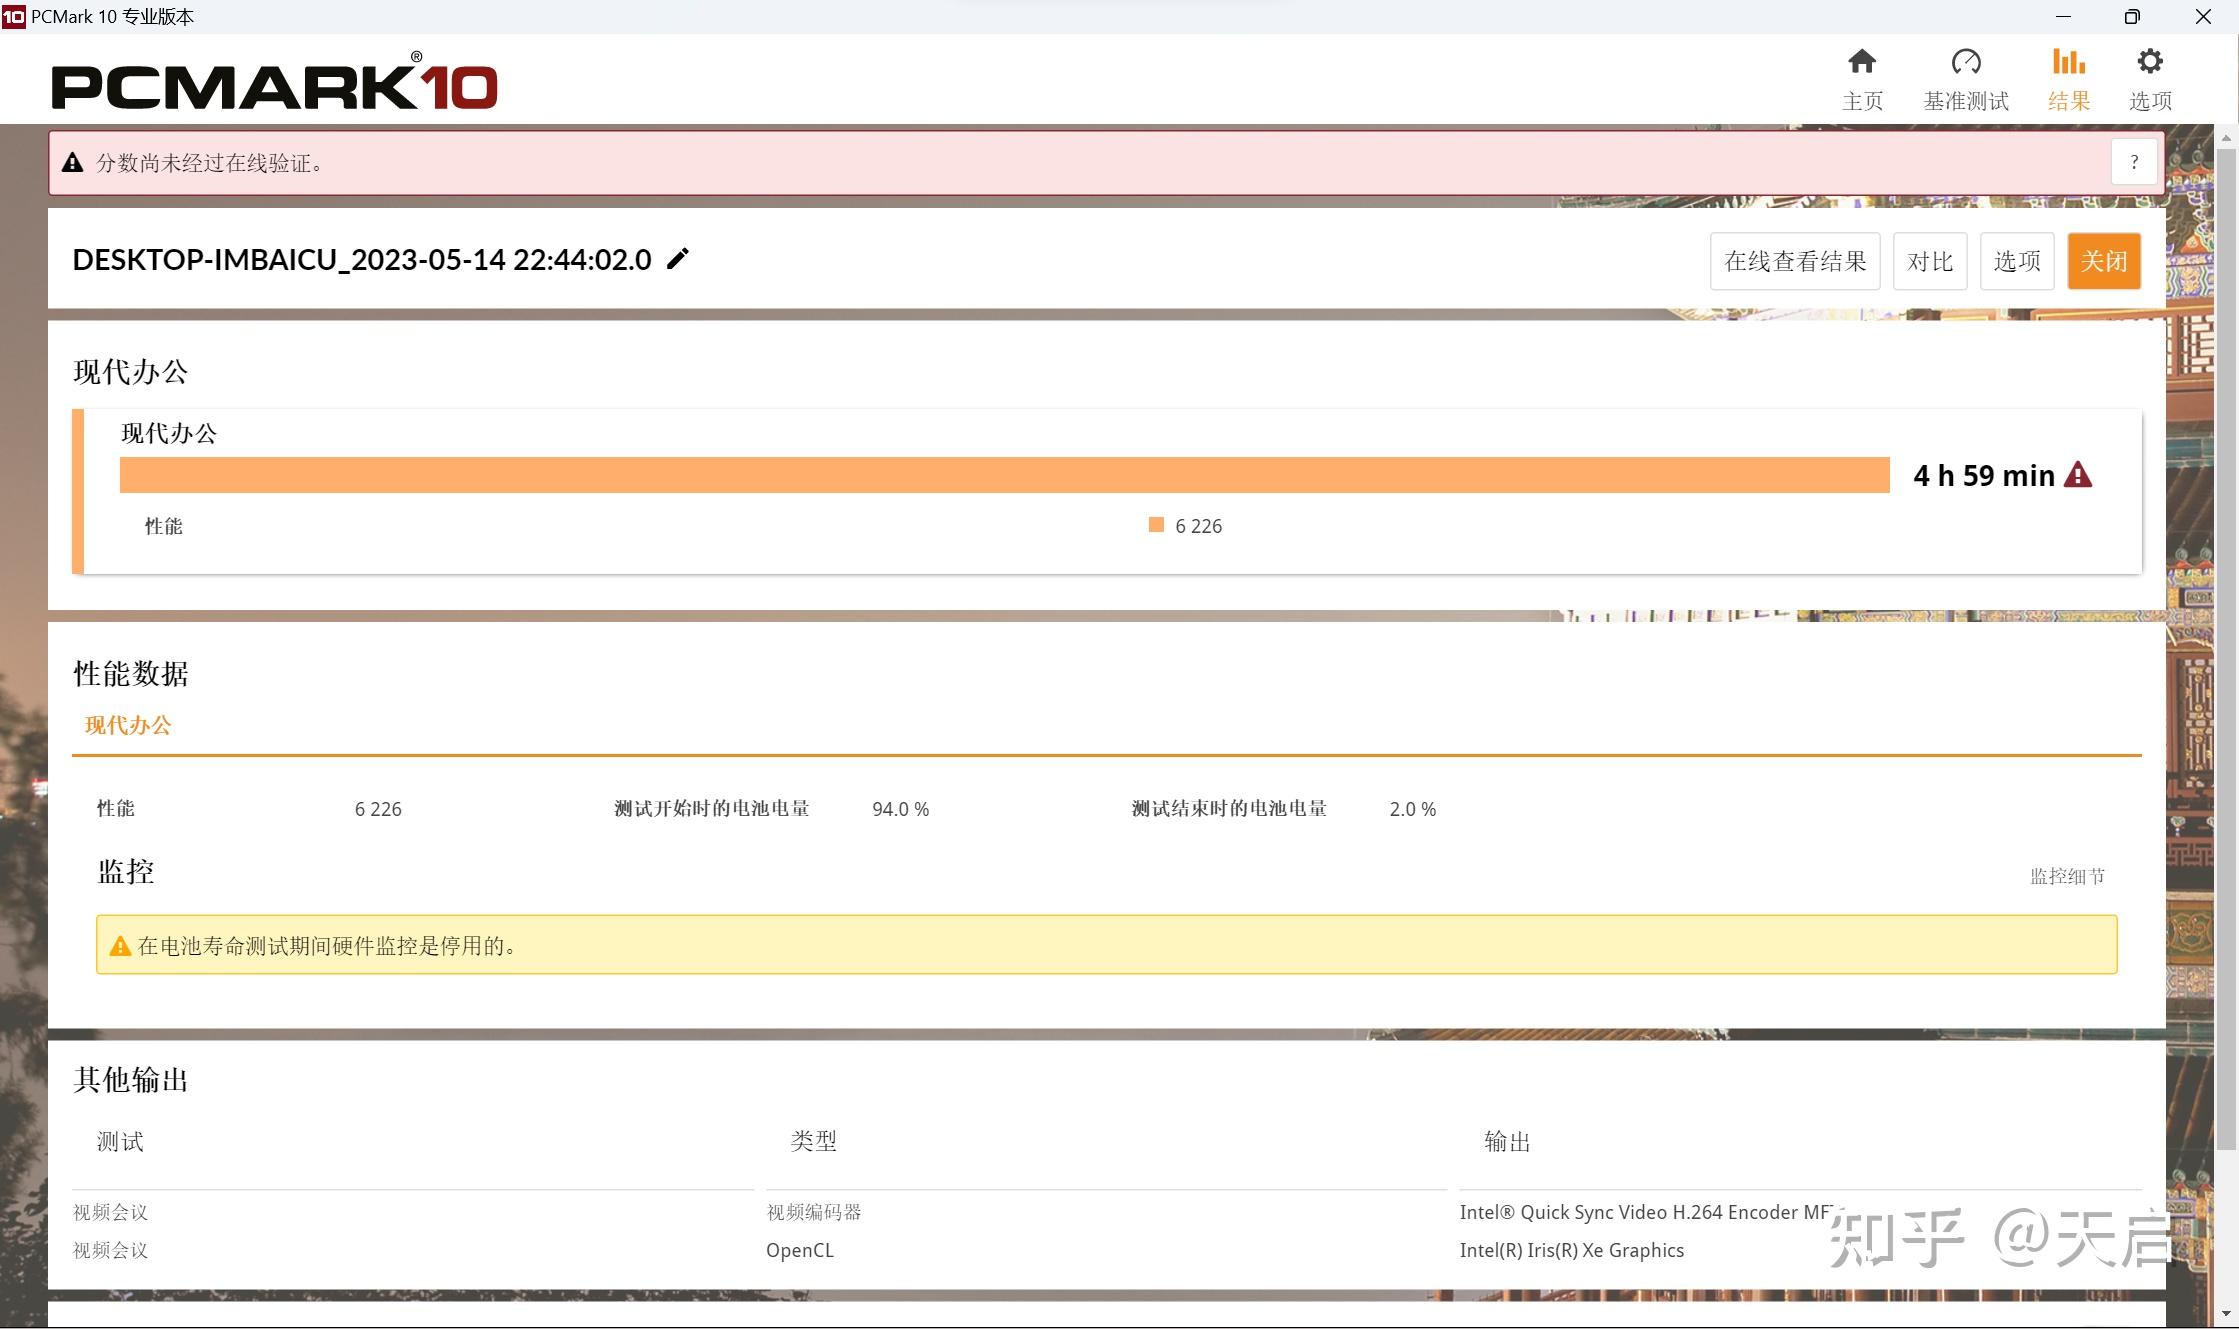Open the 监控细节 monitoring details link

click(2067, 876)
